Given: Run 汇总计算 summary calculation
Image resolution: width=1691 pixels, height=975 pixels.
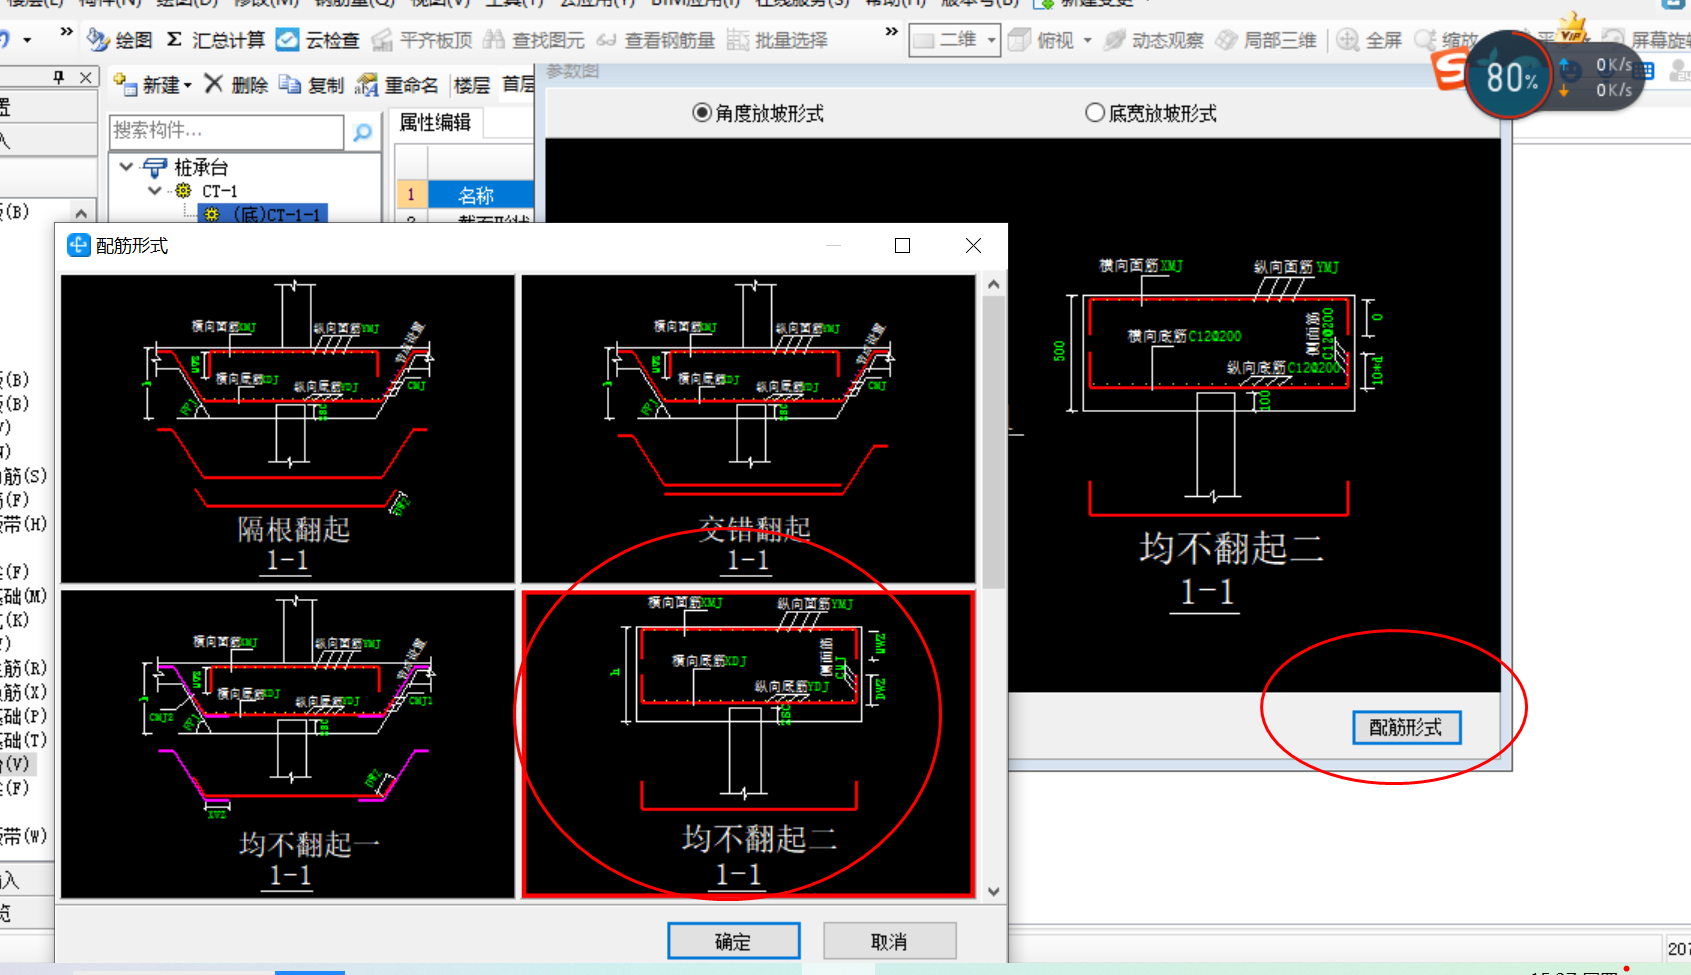Looking at the screenshot, I should point(215,40).
